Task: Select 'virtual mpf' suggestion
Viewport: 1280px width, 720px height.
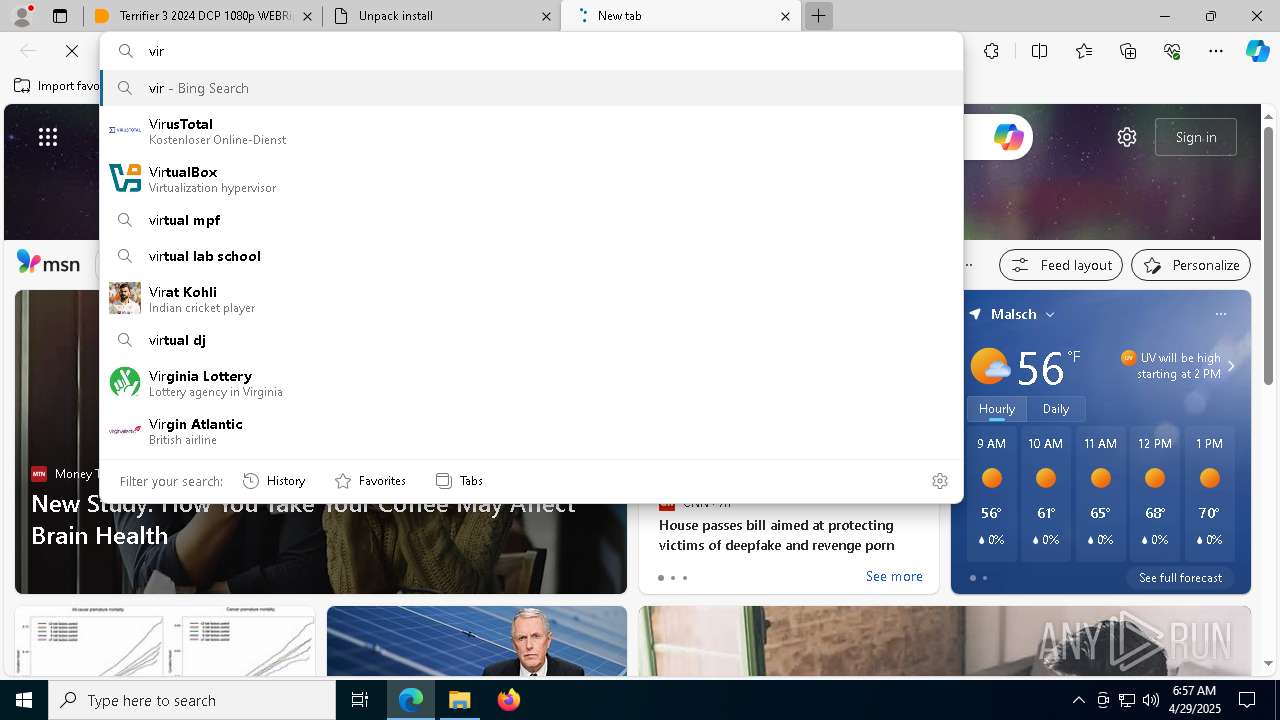Action: coord(531,220)
